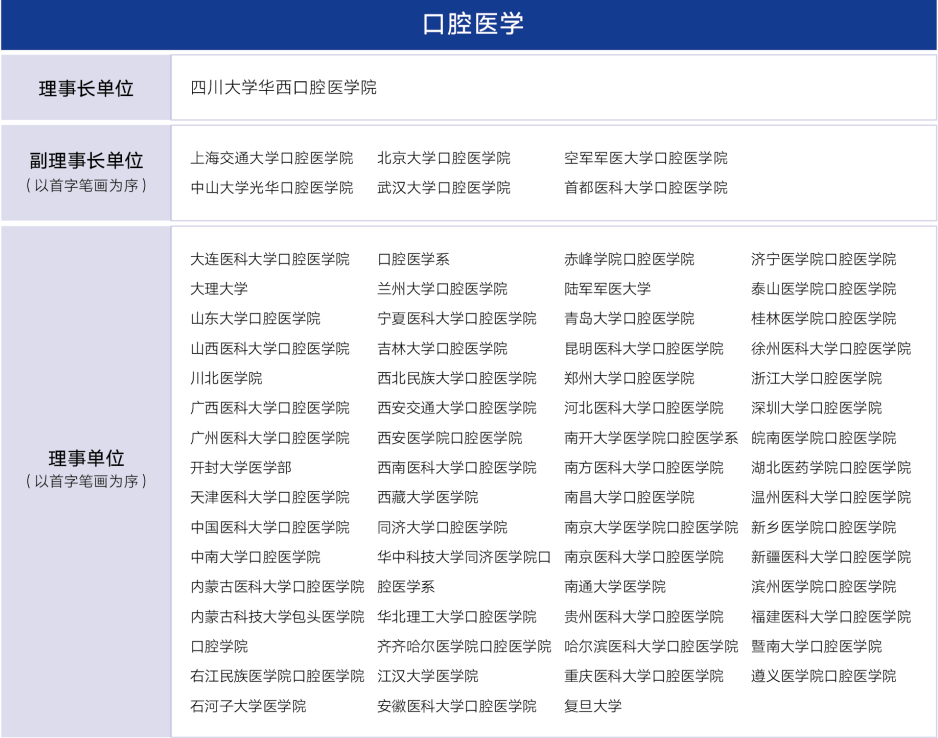Screen dimensions: 938x738
Task: Click '西北民族大学口腔医学院' entry
Action: [x=457, y=378]
